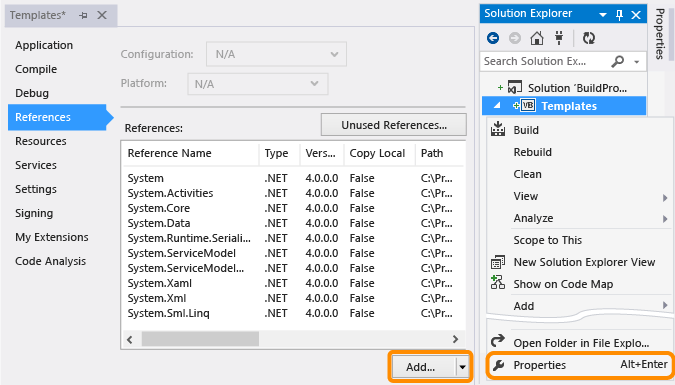Pin the Templates tab
675x385 pixels.
(x=83, y=16)
